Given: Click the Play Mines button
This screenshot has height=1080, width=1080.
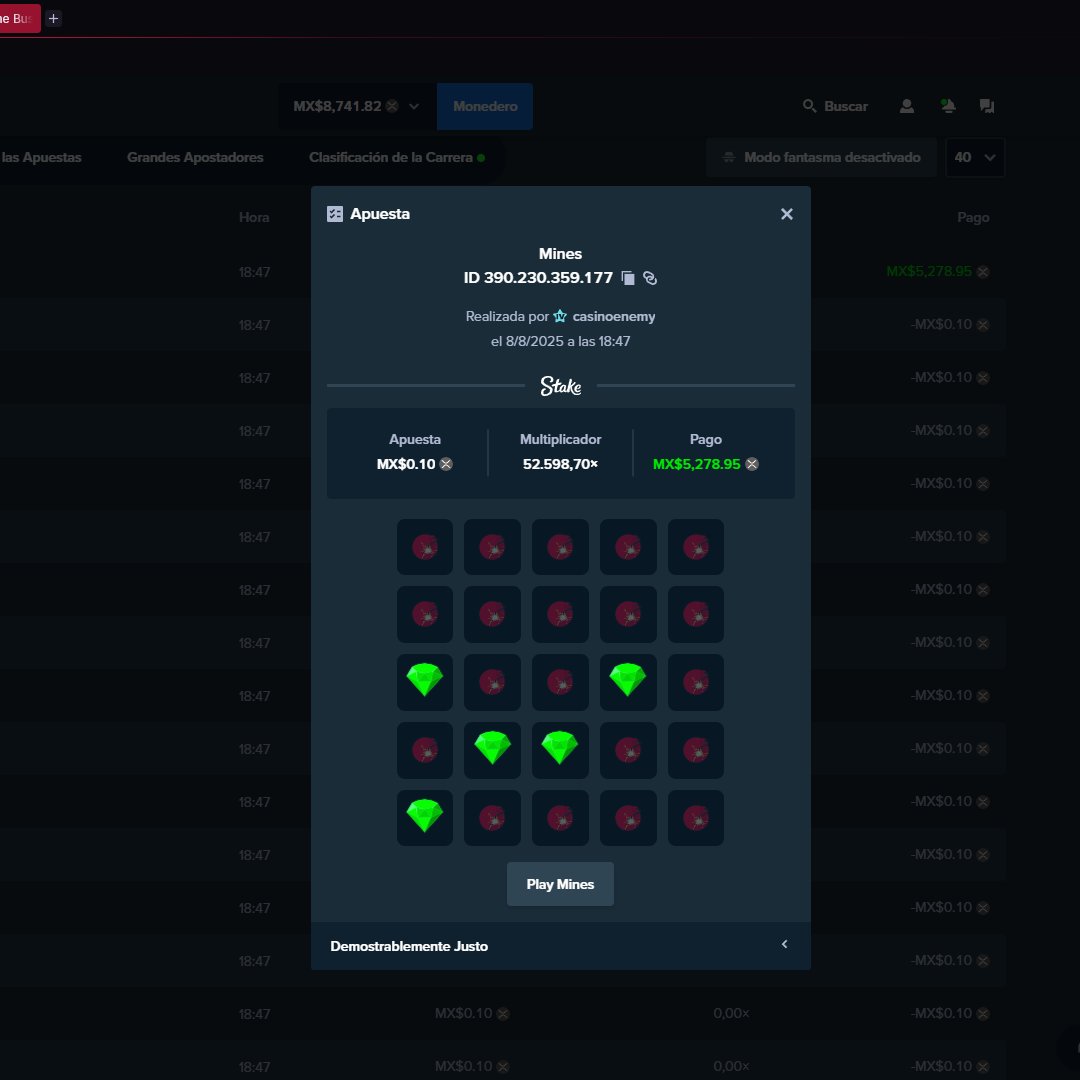Looking at the screenshot, I should point(560,884).
